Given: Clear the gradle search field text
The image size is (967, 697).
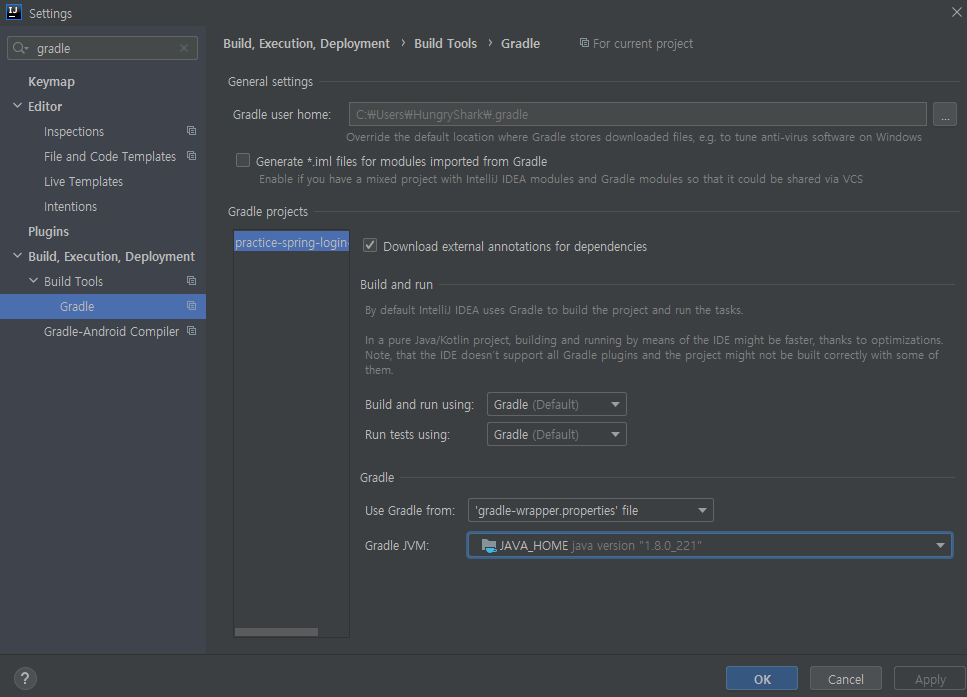Looking at the screenshot, I should (184, 48).
